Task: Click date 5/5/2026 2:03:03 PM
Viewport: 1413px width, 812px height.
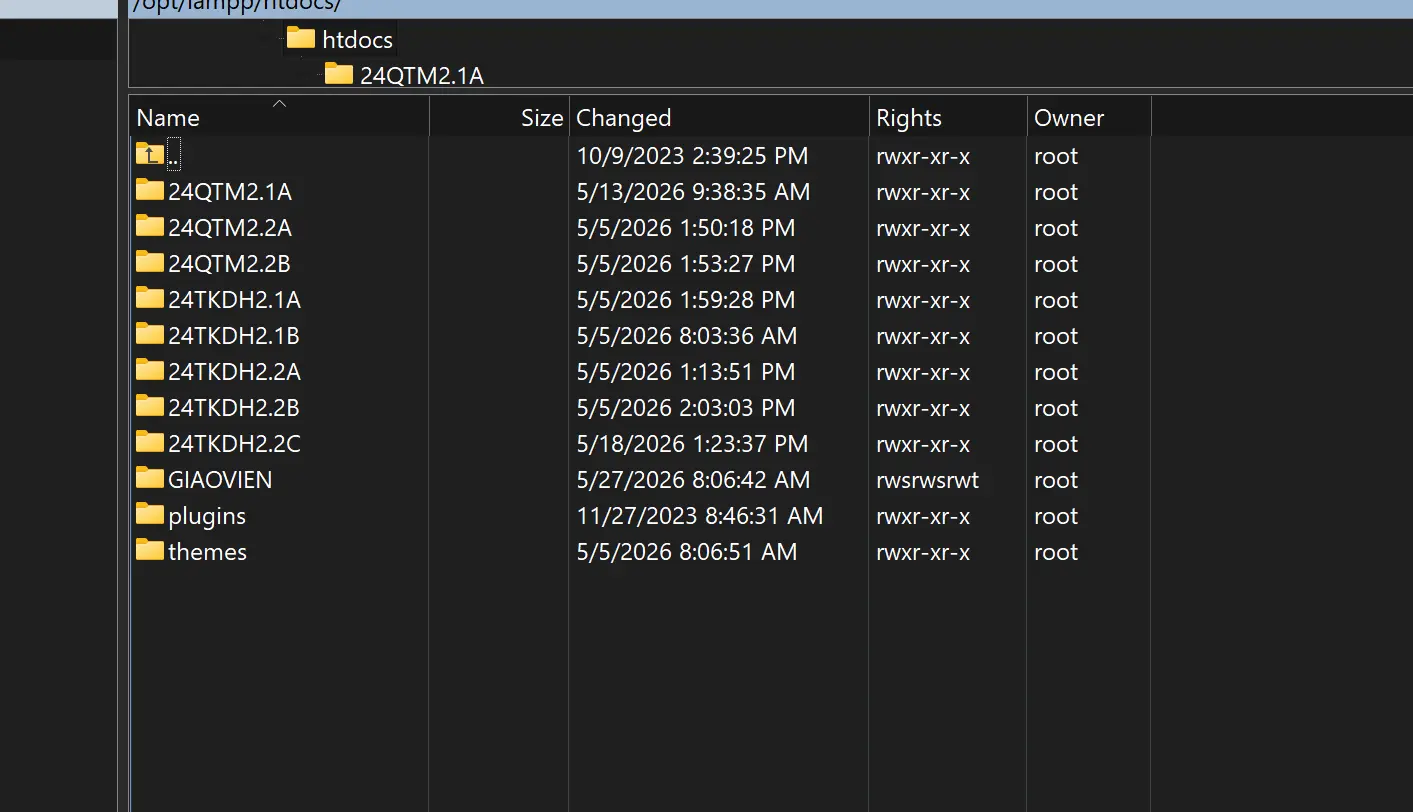Action: coord(686,408)
